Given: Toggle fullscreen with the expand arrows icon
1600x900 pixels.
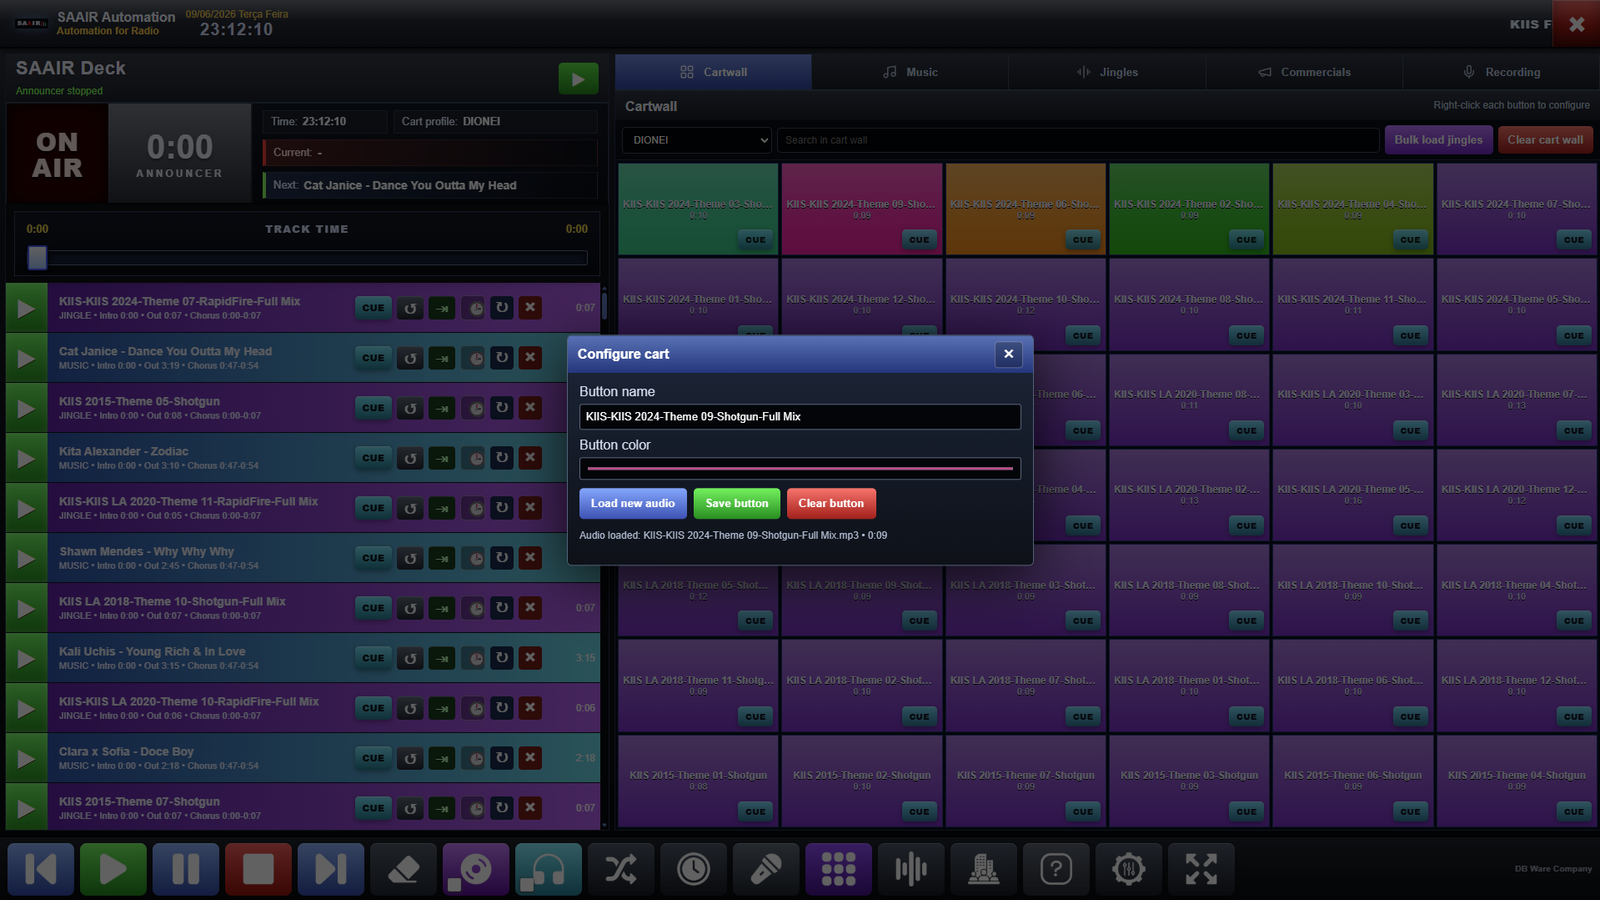Looking at the screenshot, I should (x=1201, y=869).
